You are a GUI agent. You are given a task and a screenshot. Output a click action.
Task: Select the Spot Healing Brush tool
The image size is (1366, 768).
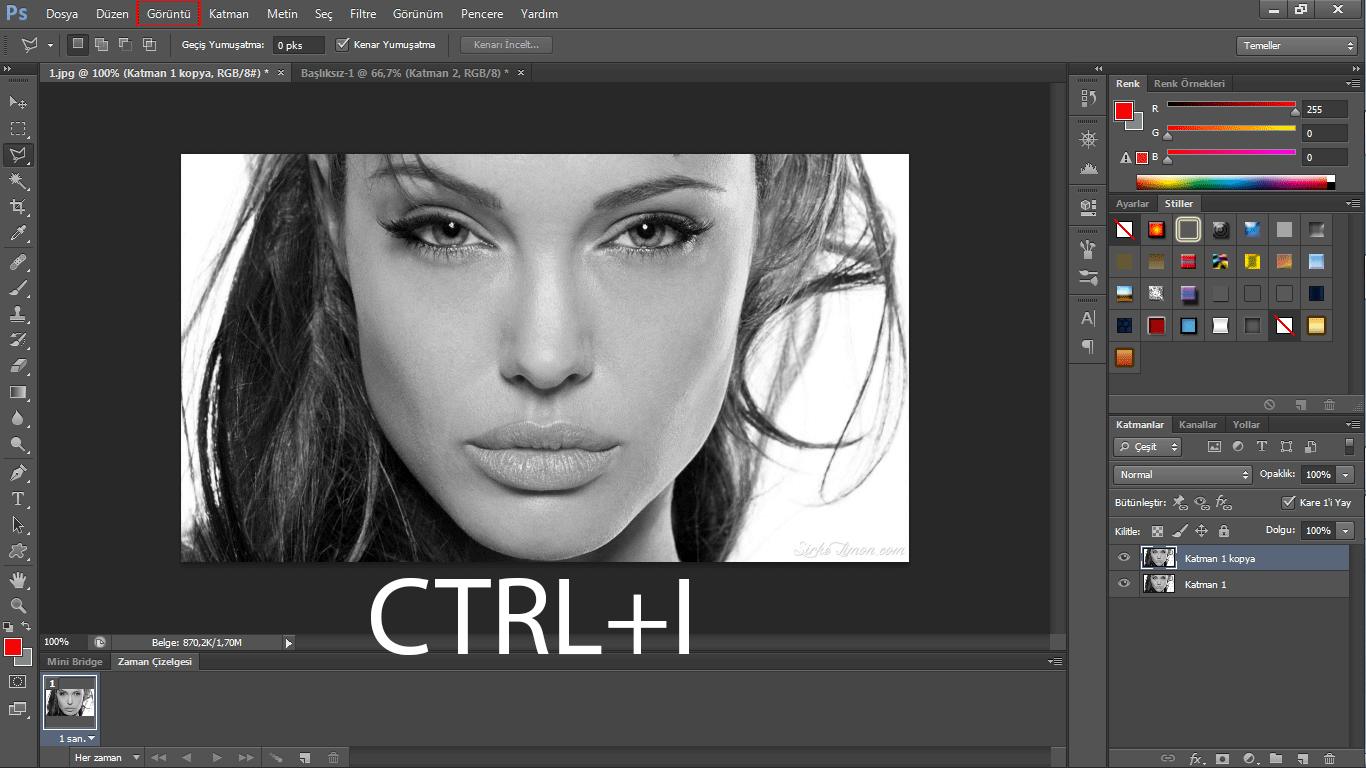click(18, 262)
